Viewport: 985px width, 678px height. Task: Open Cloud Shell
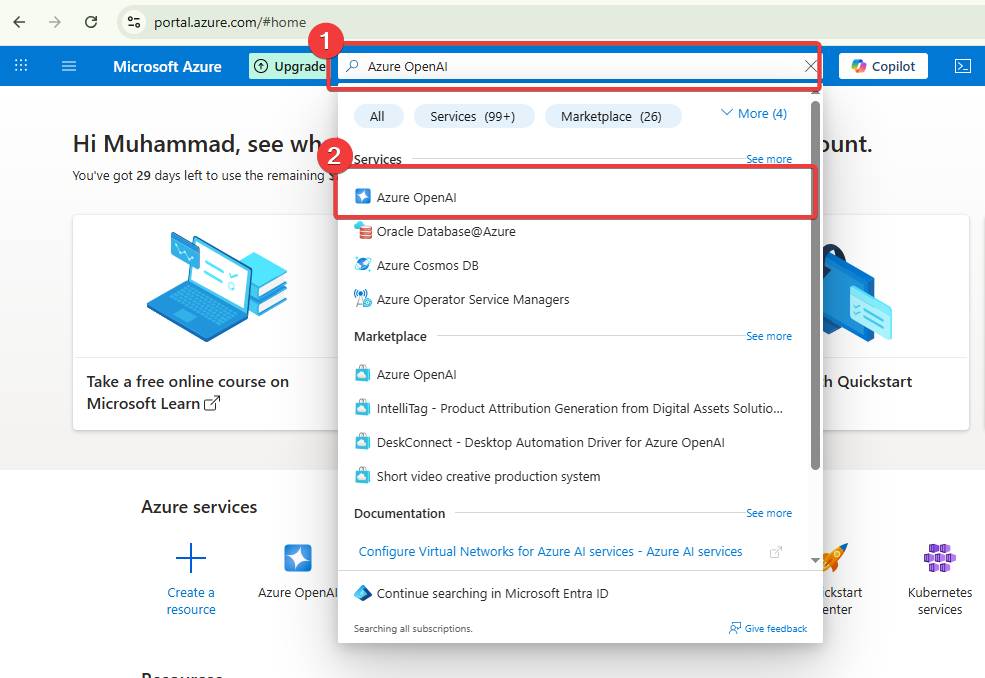point(962,66)
